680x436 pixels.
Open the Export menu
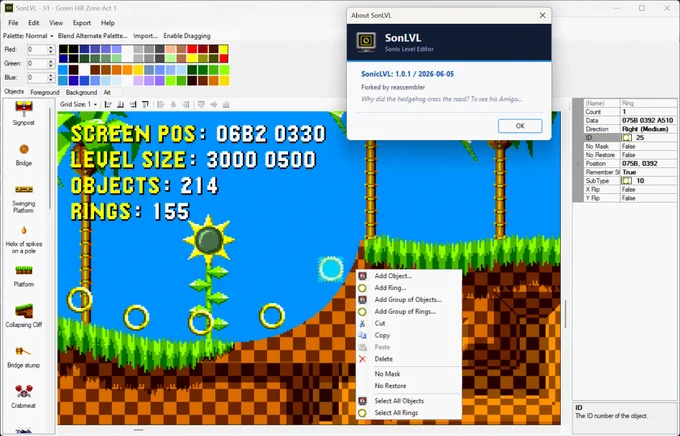(82, 23)
